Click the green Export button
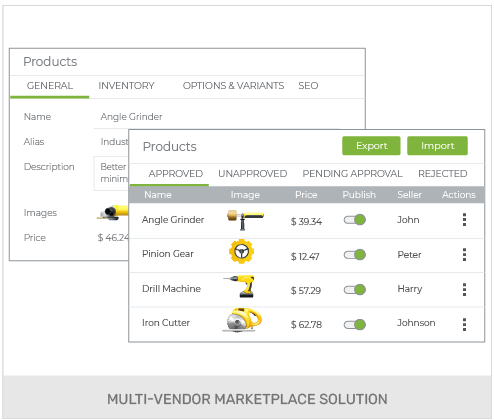This screenshot has height=420, width=494. [371, 146]
